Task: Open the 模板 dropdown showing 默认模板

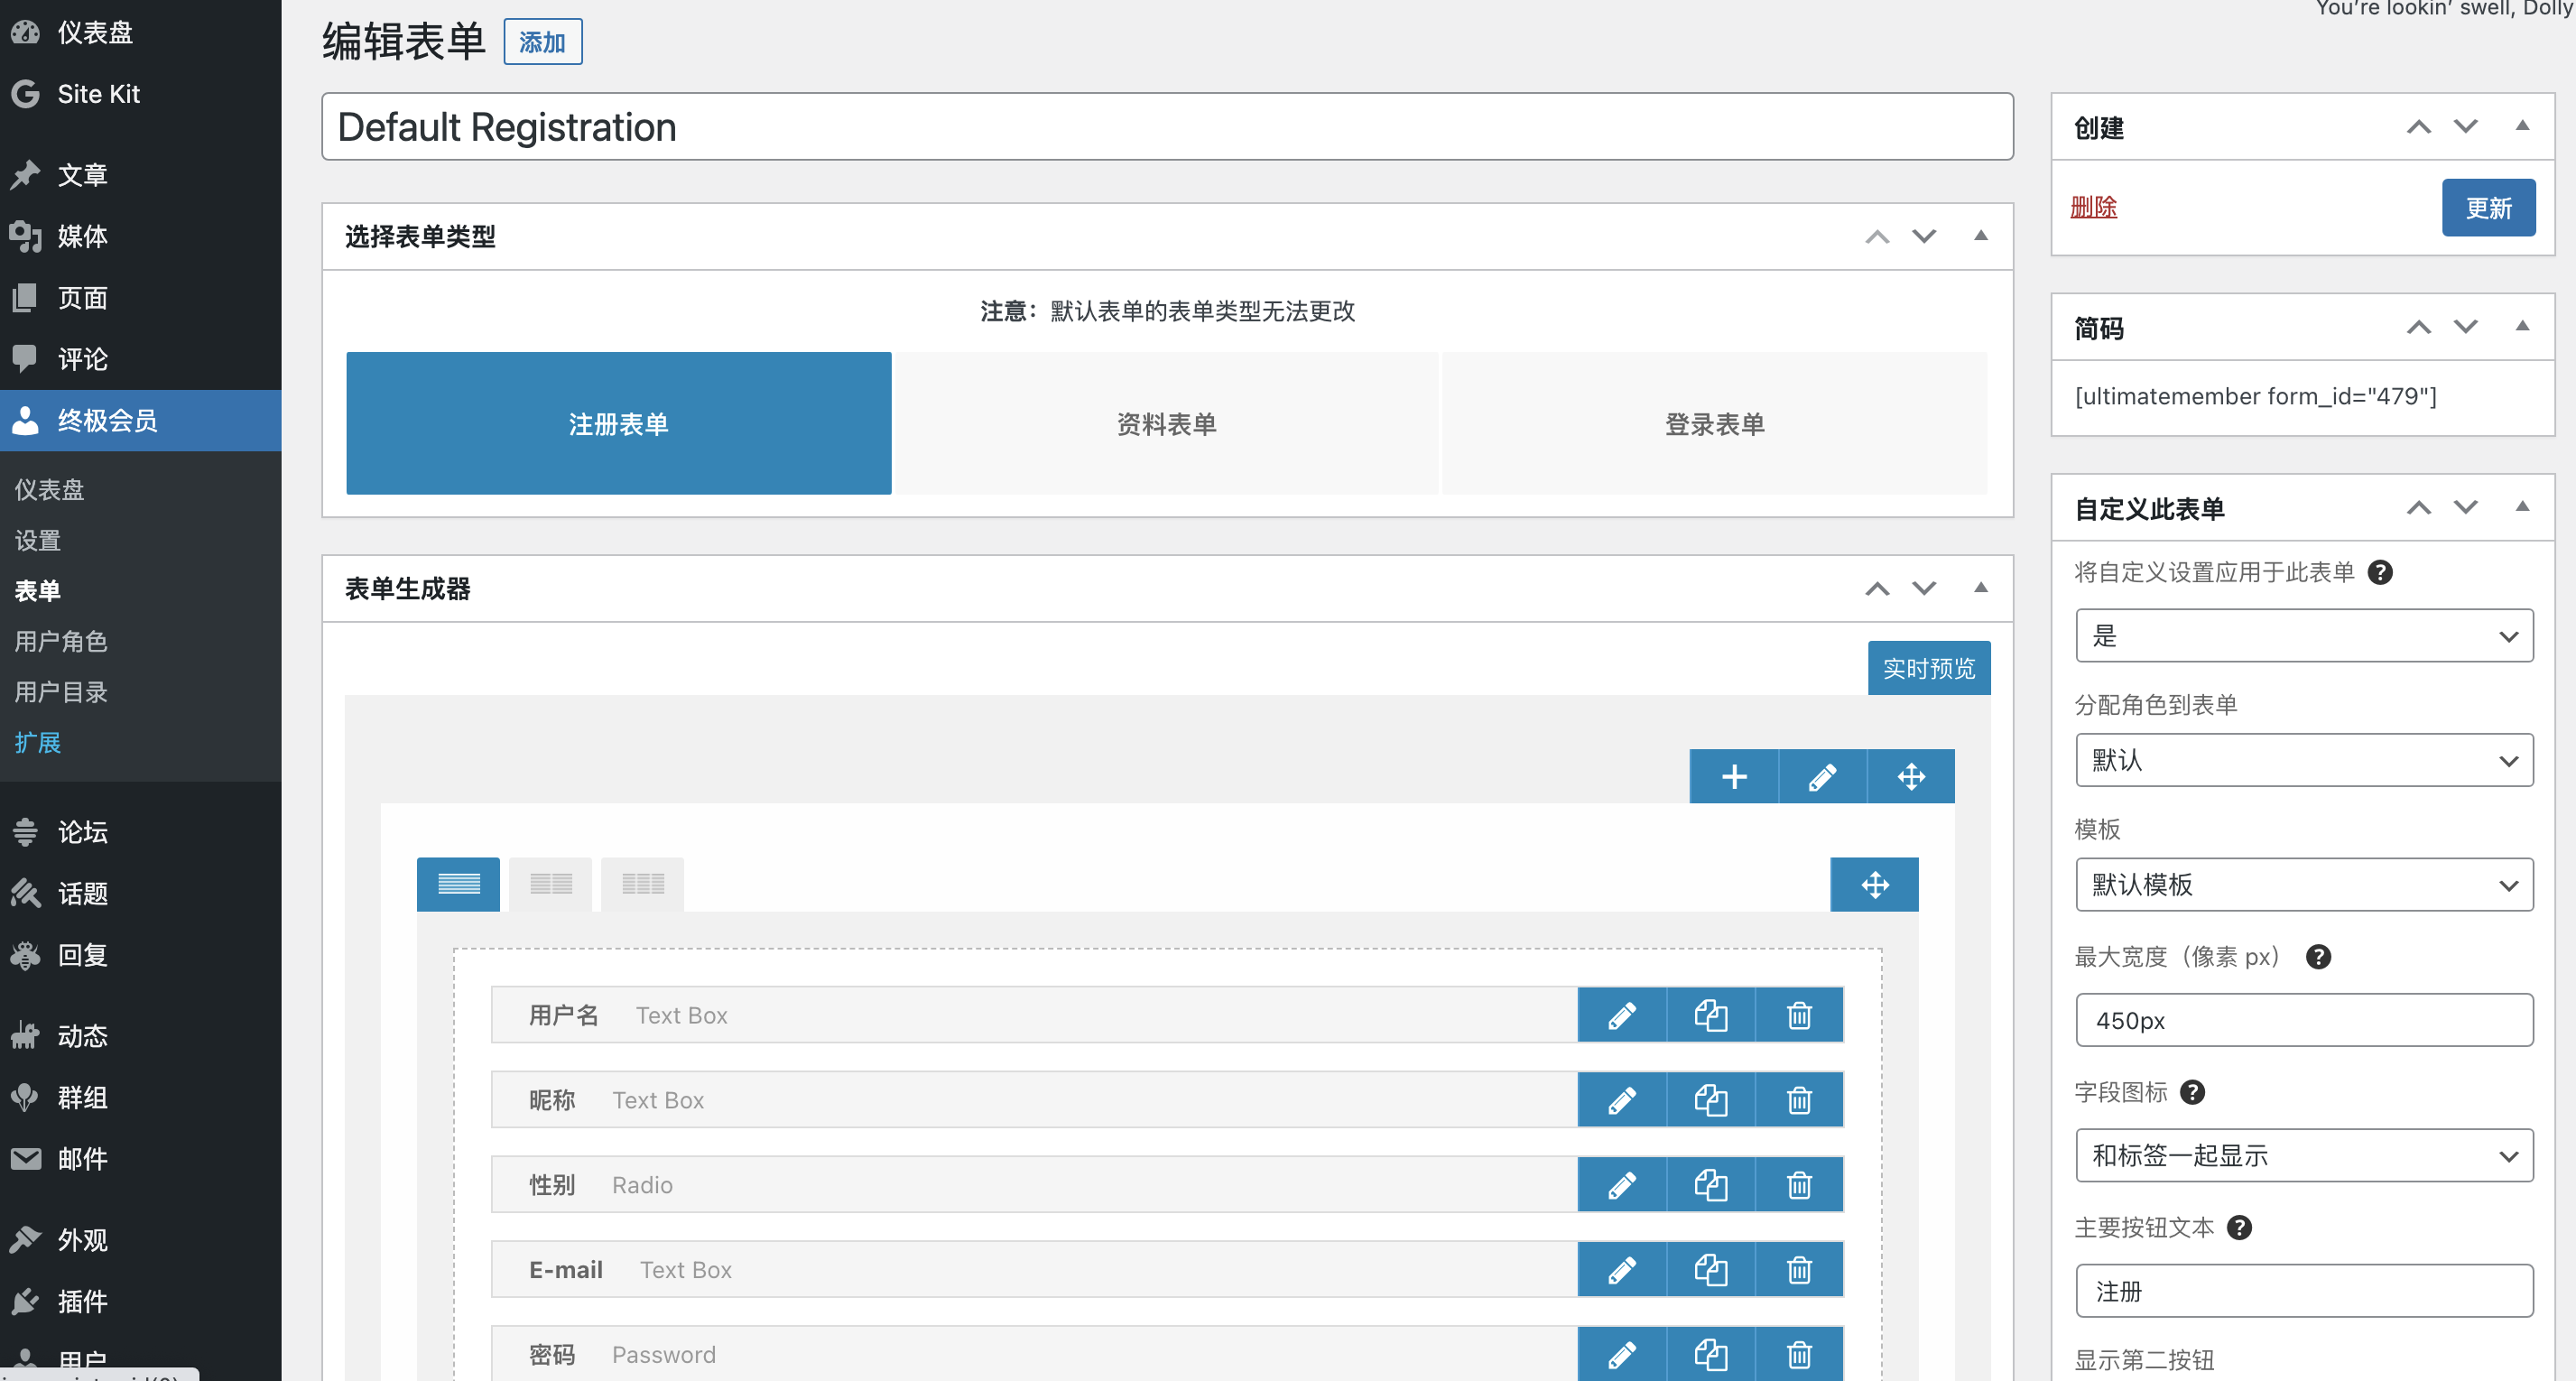Action: point(2304,884)
